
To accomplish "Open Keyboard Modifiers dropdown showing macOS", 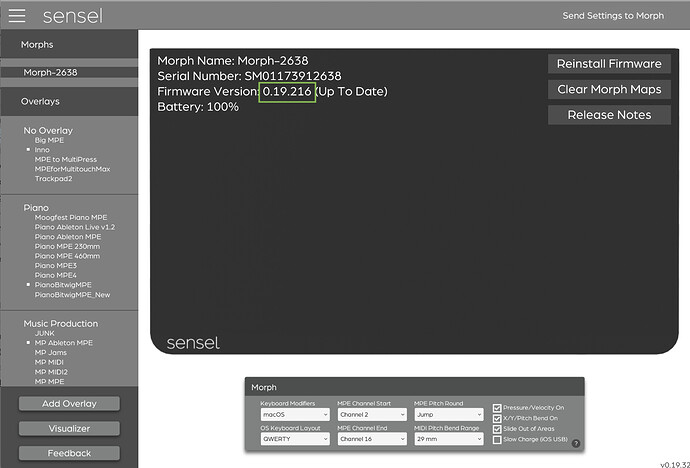I will 295,414.
